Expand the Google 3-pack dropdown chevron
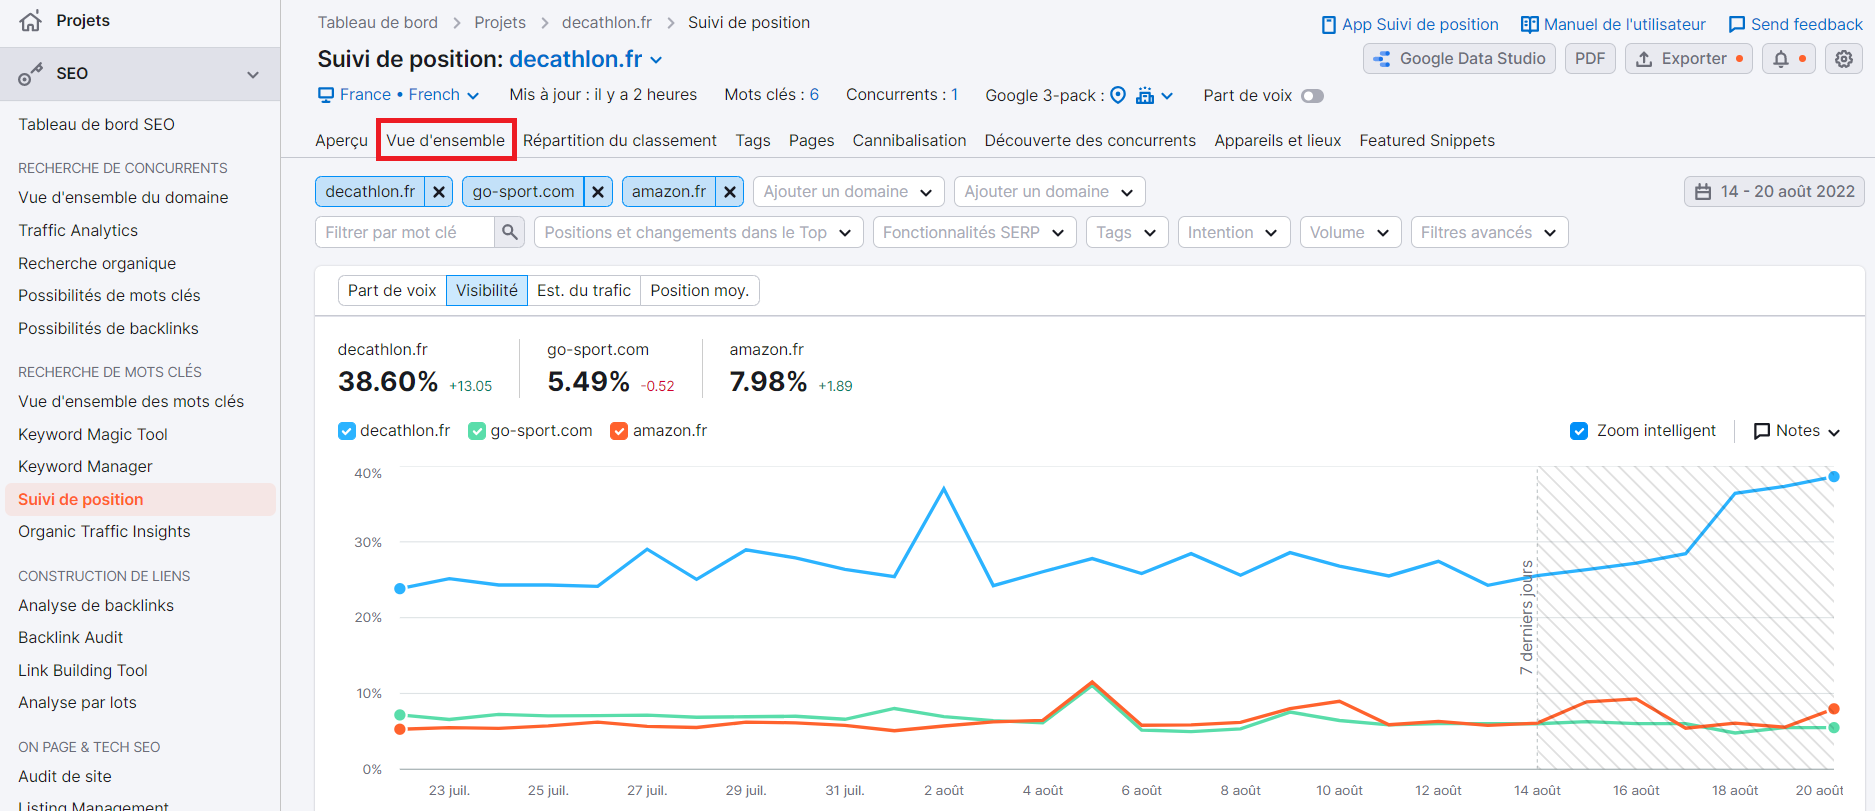 1167,96
